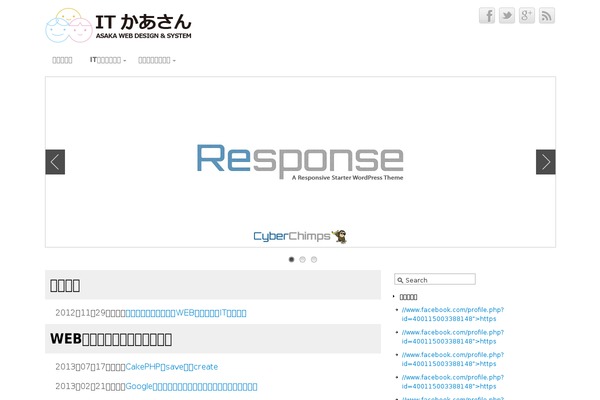Click the section heading starting with WEB

point(111,339)
